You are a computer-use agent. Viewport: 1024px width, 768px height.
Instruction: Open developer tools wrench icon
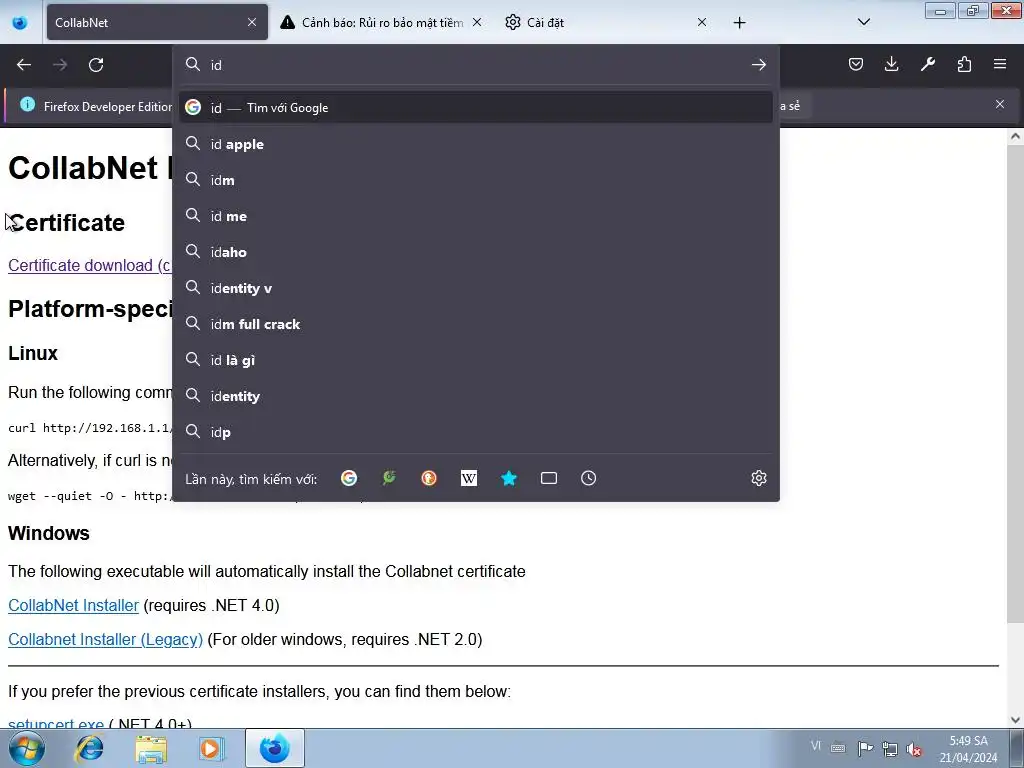click(x=928, y=64)
